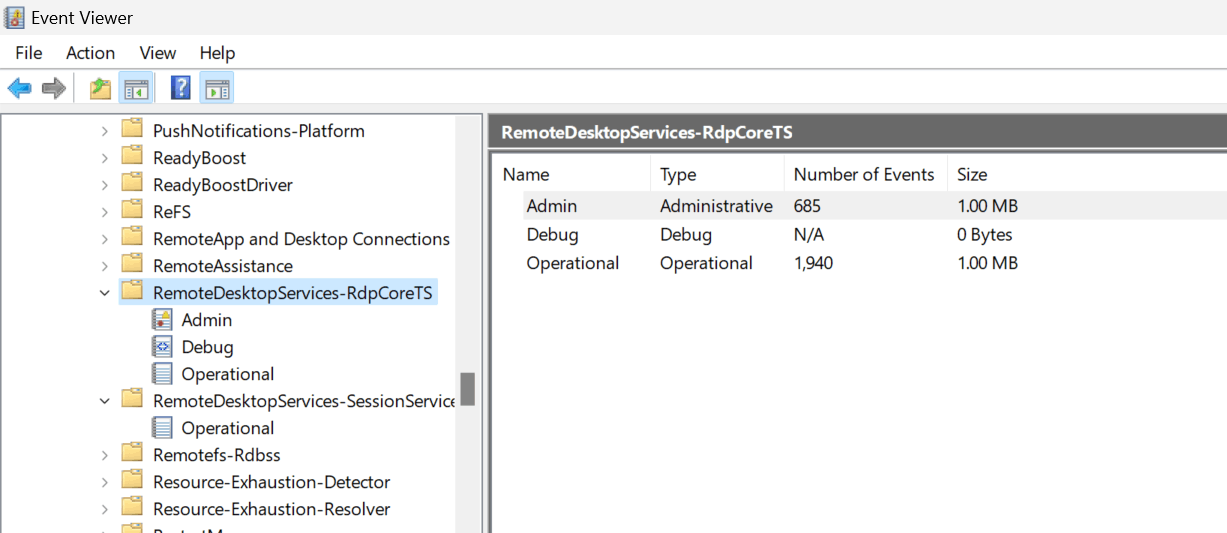Select the ReadyBoostDriver tree label
The width and height of the screenshot is (1227, 533).
223,185
